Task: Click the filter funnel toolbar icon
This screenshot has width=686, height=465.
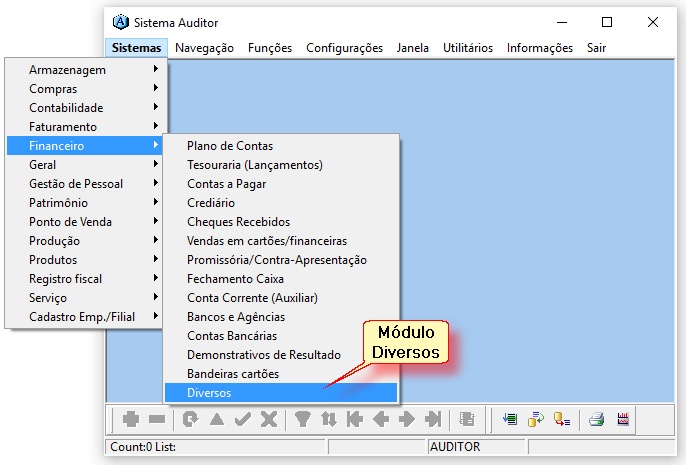Action: click(302, 419)
